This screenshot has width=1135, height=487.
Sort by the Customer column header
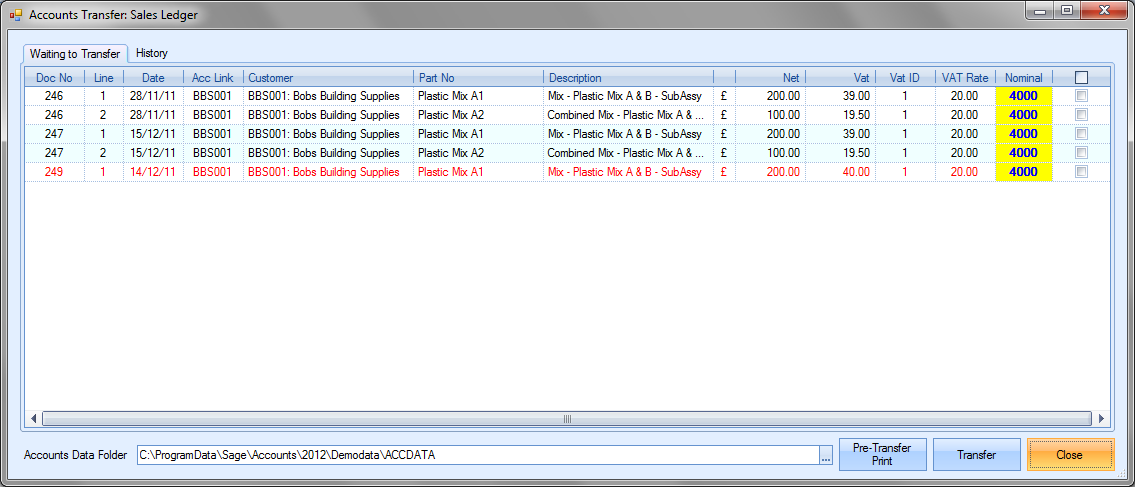tap(327, 77)
